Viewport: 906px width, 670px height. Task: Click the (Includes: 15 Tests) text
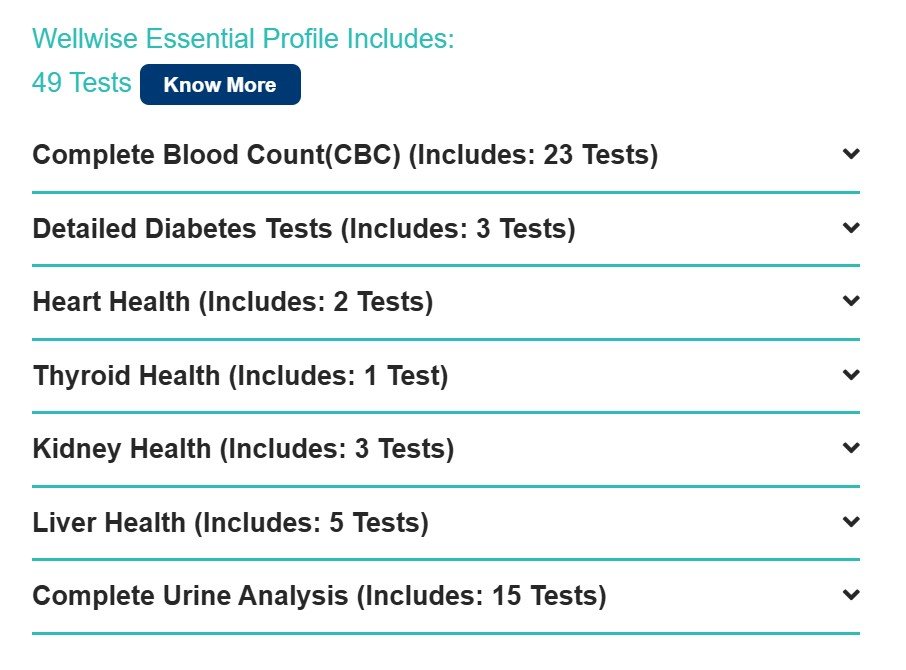click(482, 596)
